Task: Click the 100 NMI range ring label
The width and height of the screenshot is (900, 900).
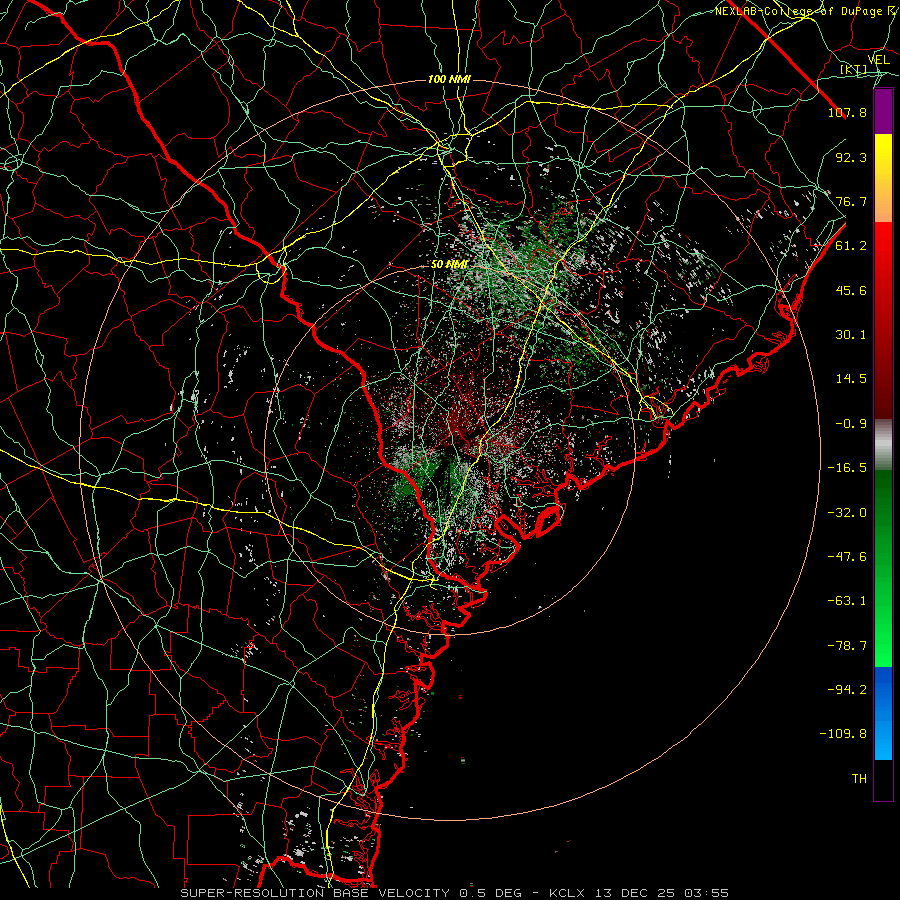Action: click(449, 79)
